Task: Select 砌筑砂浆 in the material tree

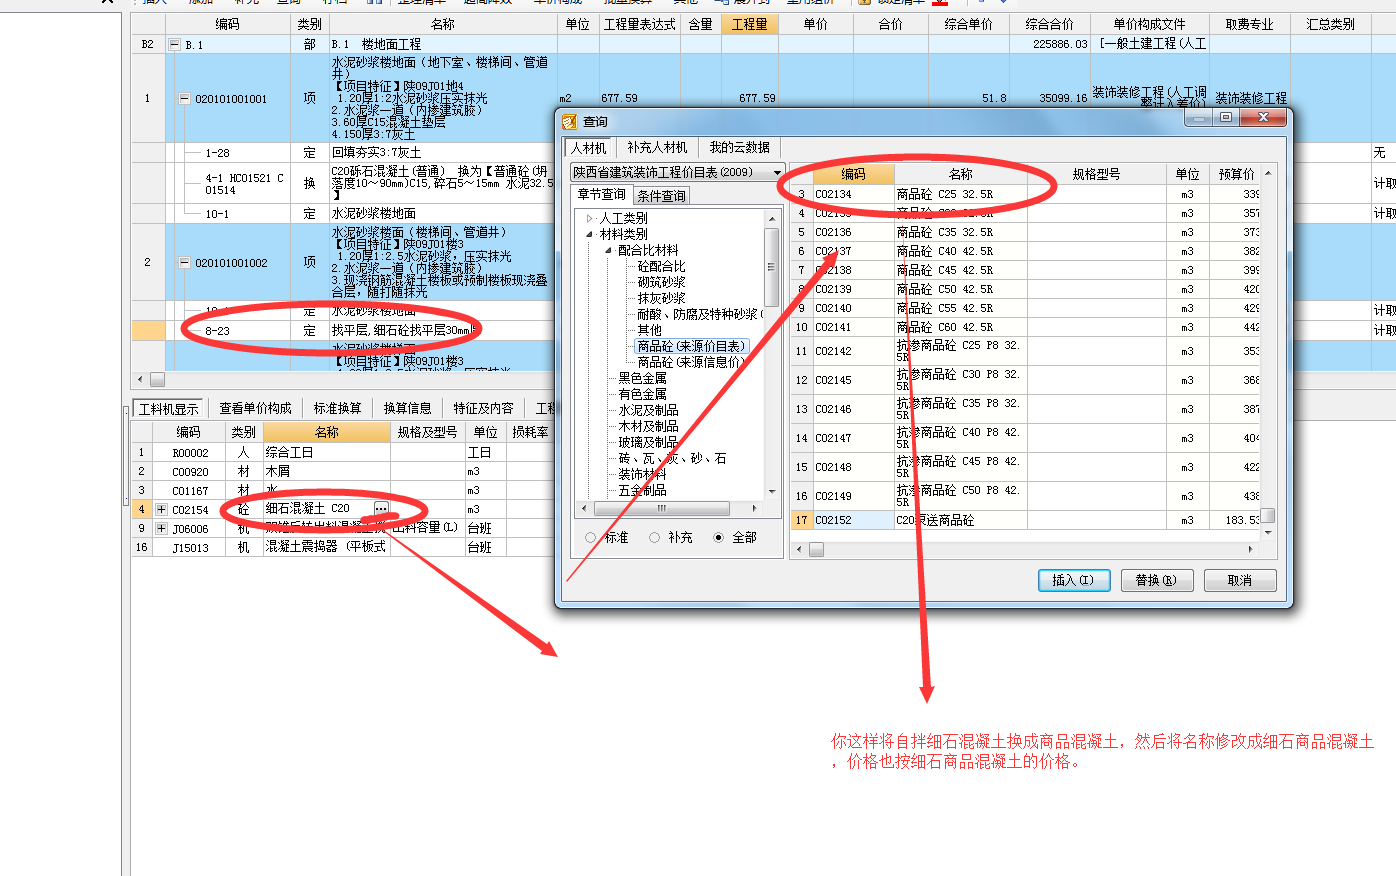Action: 661,282
